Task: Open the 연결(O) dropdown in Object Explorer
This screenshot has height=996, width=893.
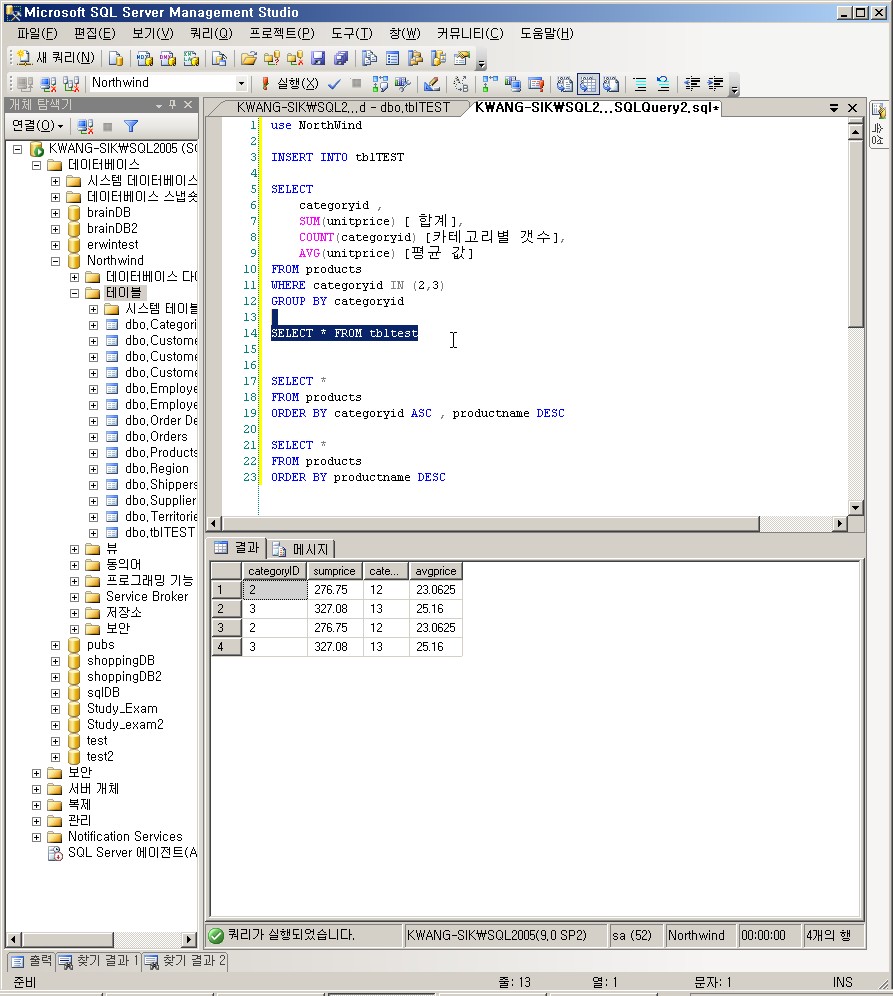Action: [x=38, y=126]
